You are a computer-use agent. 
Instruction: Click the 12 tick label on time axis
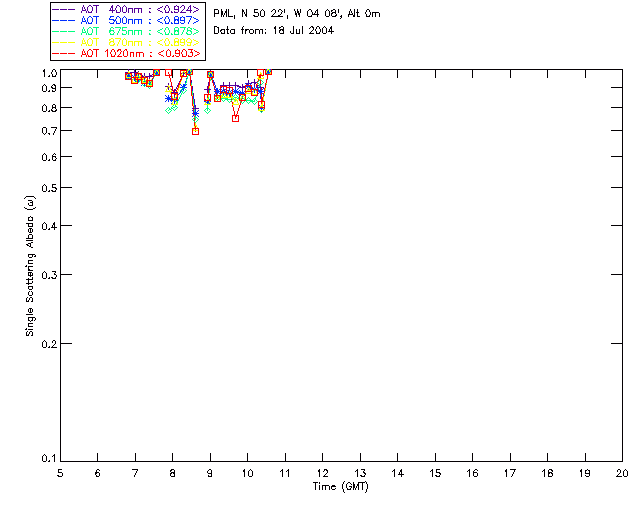click(322, 473)
